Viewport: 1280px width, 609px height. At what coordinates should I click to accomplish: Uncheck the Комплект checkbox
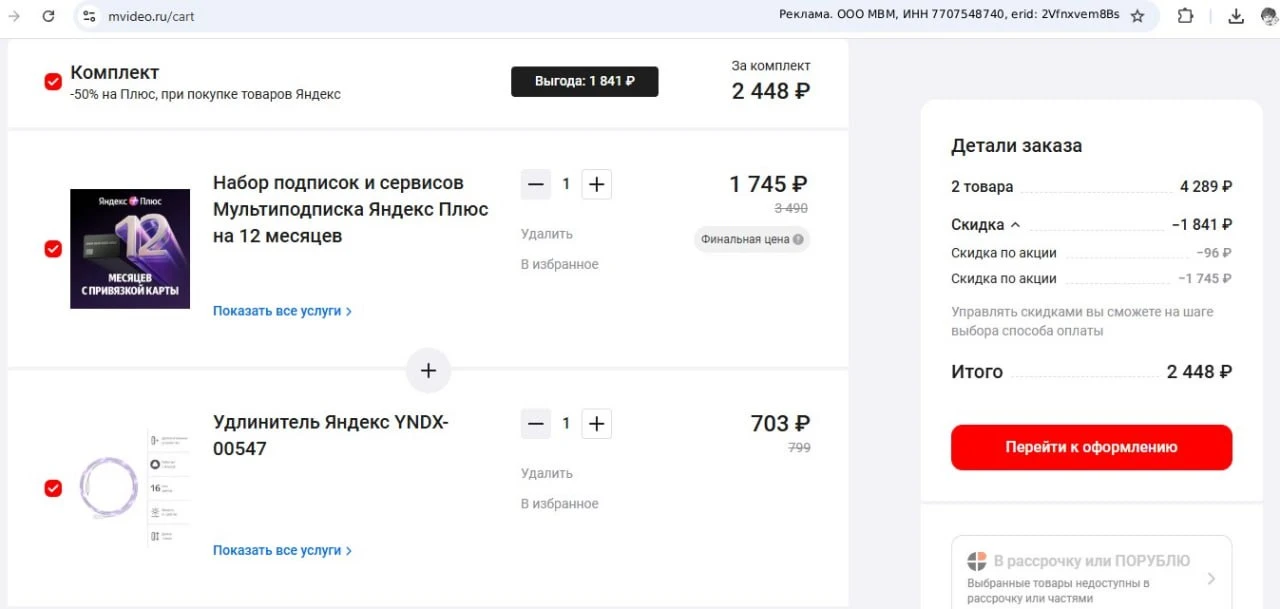[x=53, y=82]
